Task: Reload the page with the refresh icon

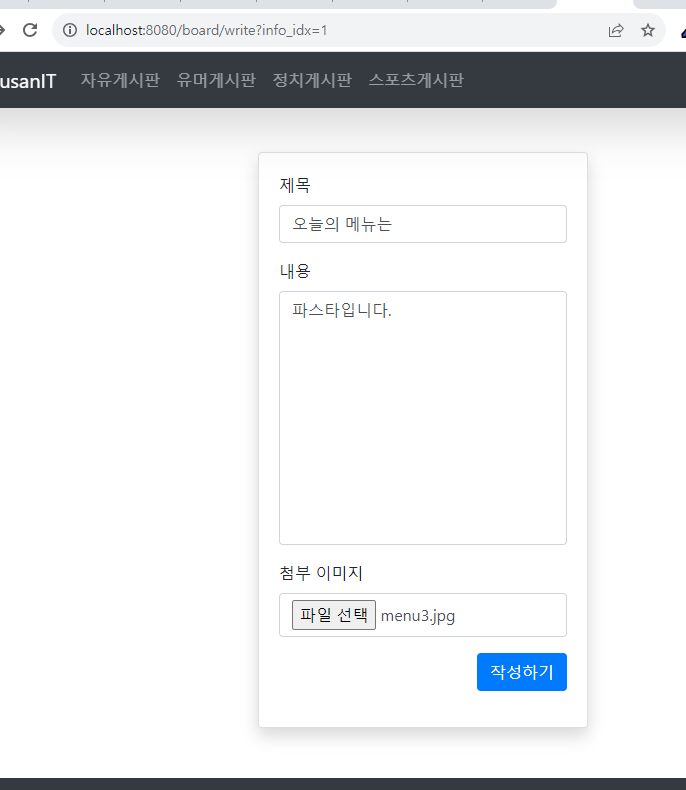Action: tap(30, 30)
